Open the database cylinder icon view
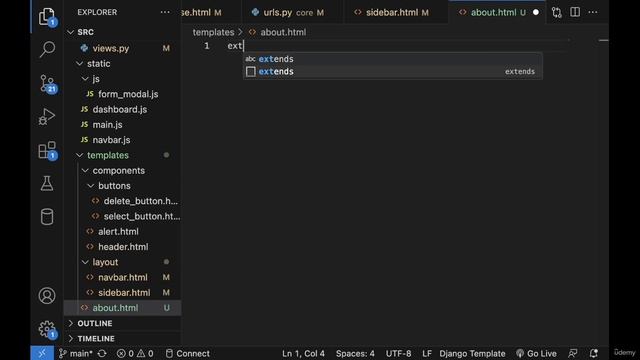 pyautogui.click(x=47, y=217)
